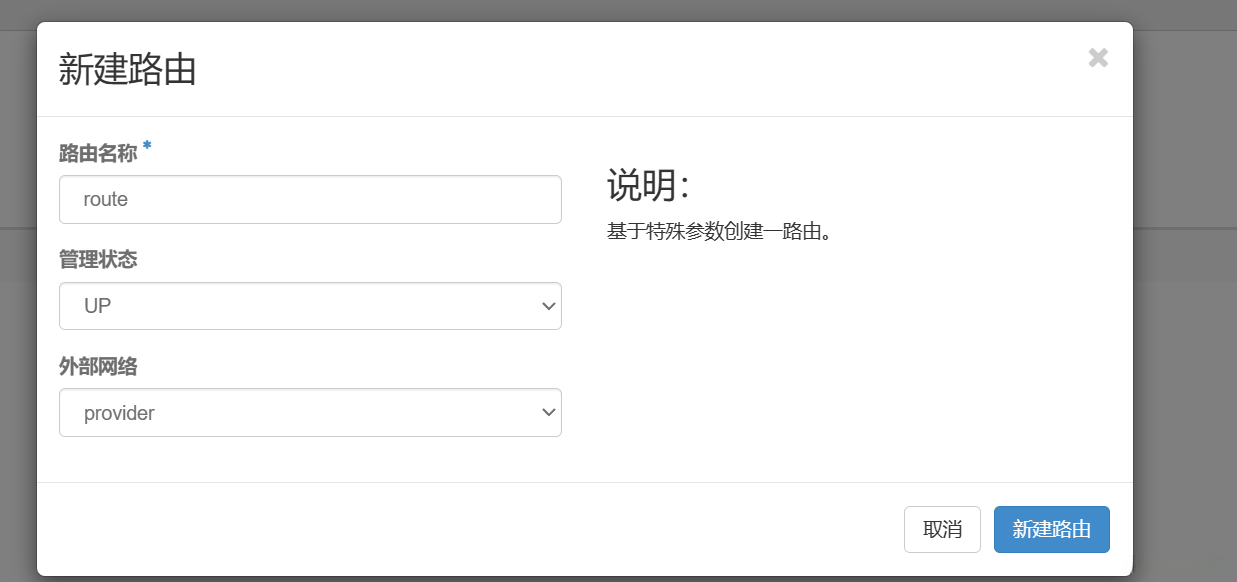
Task: Click the 基于特殊参数创建一路由 description text
Action: [x=719, y=232]
